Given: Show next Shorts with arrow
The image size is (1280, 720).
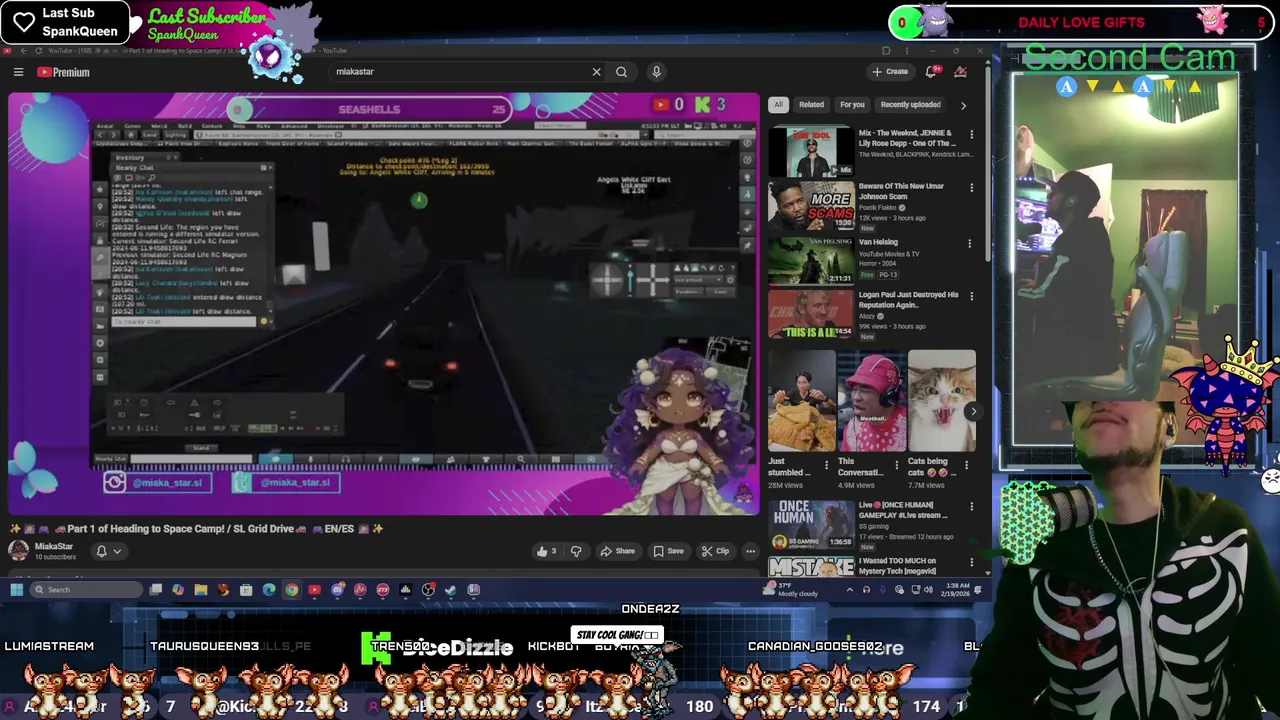Looking at the screenshot, I should 973,411.
